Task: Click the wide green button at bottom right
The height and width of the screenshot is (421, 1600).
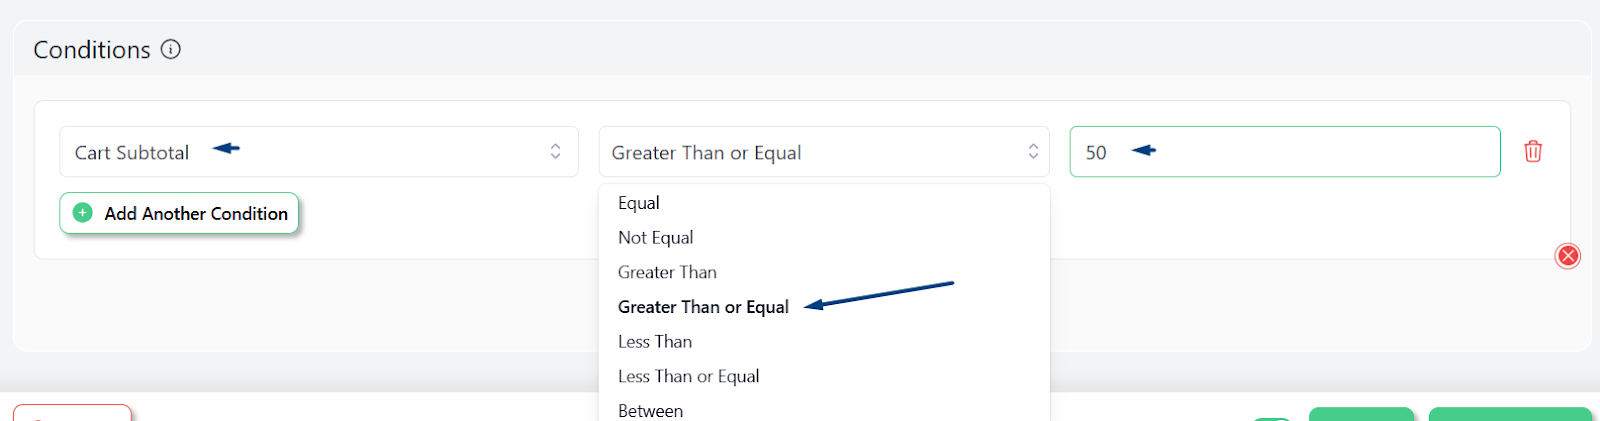Action: point(1510,414)
